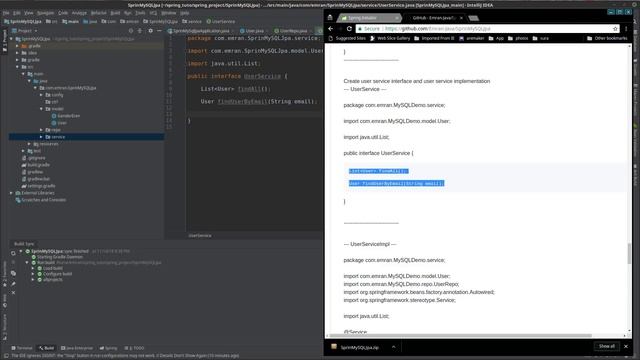The width and height of the screenshot is (640, 360).
Task: Expand the service package folder arrow
Action: tap(41, 137)
